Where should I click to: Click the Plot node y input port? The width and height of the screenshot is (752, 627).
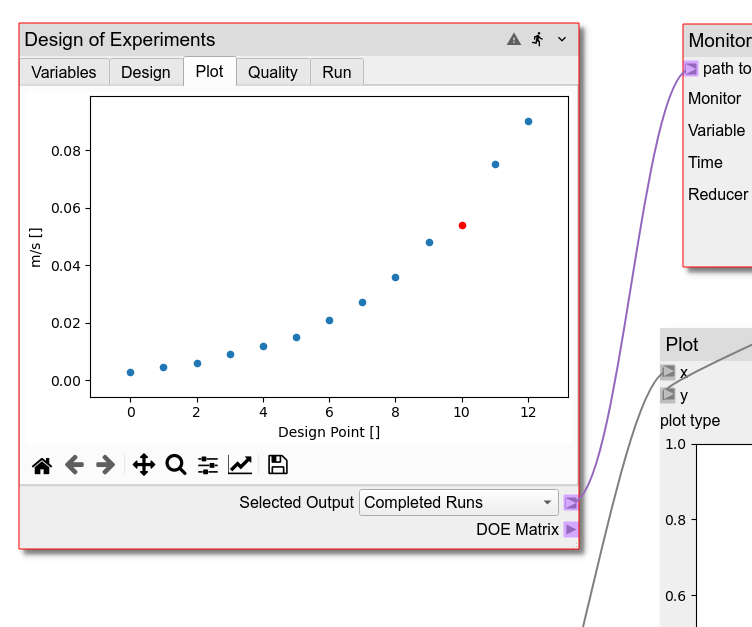tap(668, 395)
